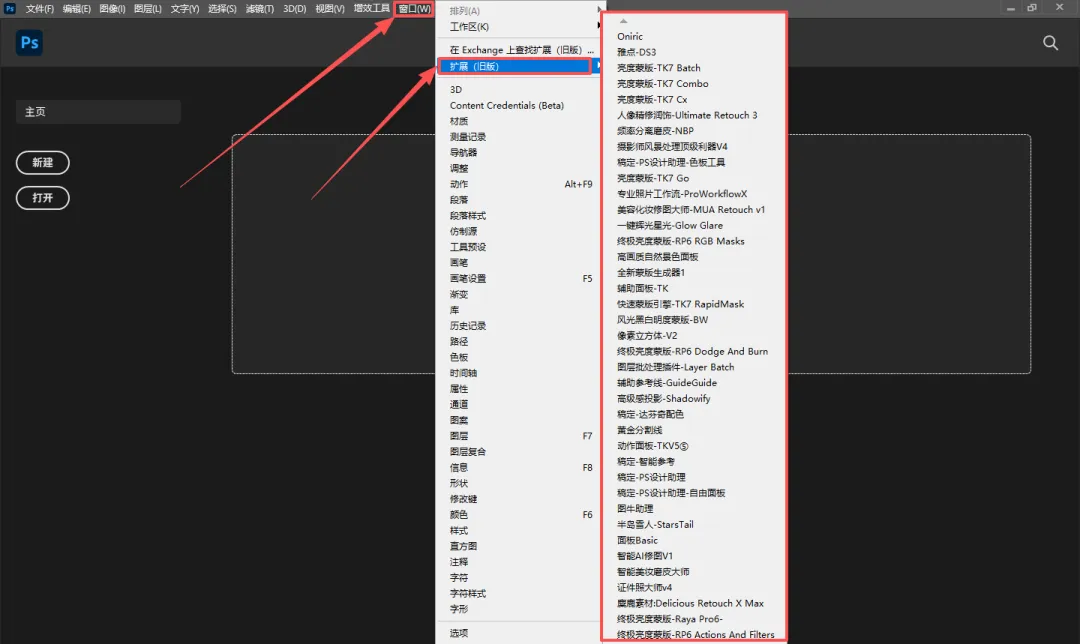Open 终极亮度蒙版-RP6 Dodge And Burn

[694, 351]
